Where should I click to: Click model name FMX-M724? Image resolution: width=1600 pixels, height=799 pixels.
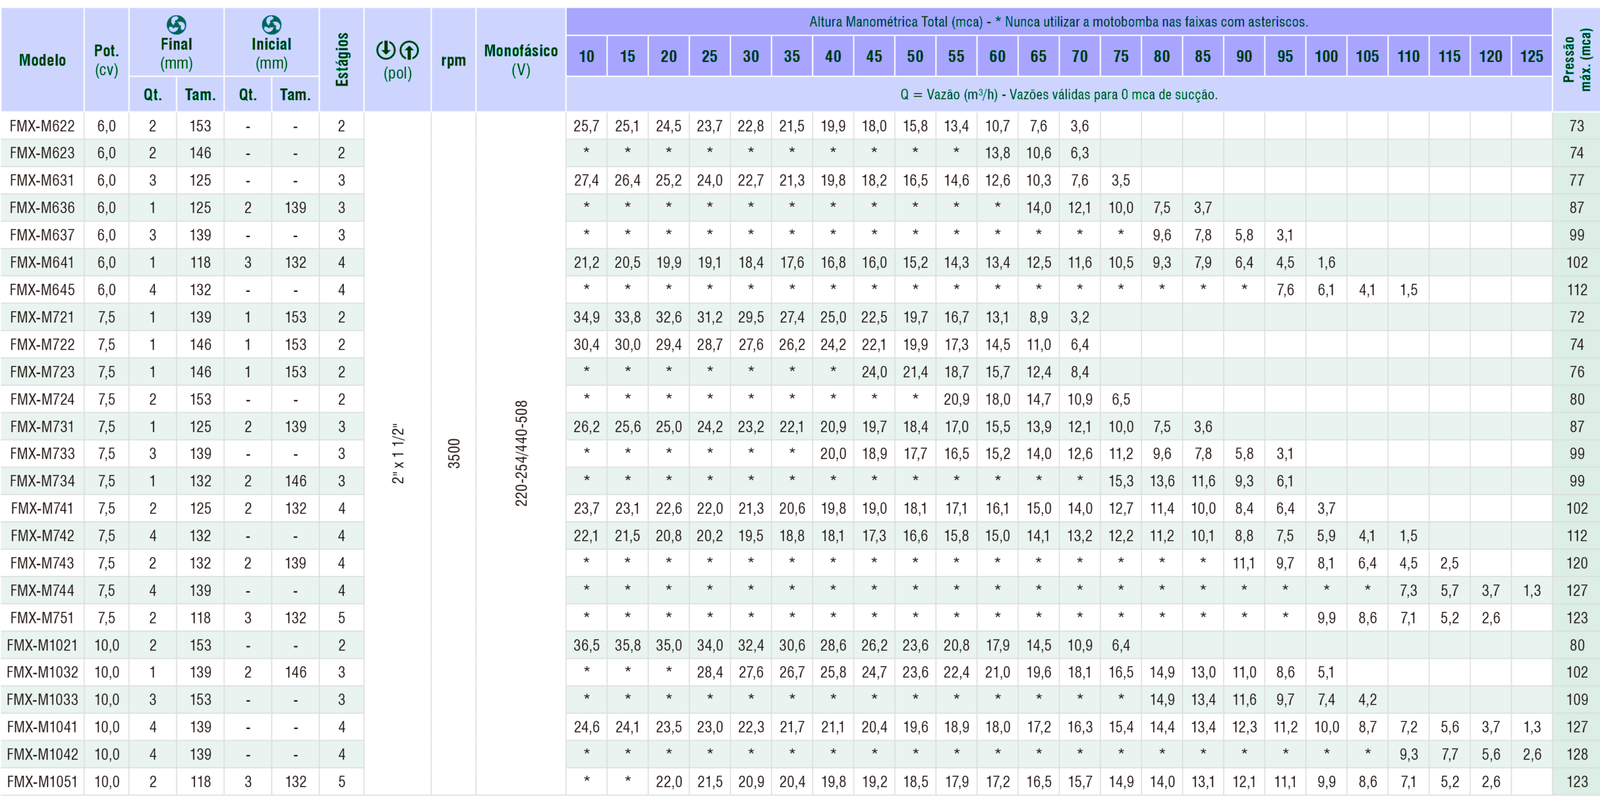pos(42,399)
